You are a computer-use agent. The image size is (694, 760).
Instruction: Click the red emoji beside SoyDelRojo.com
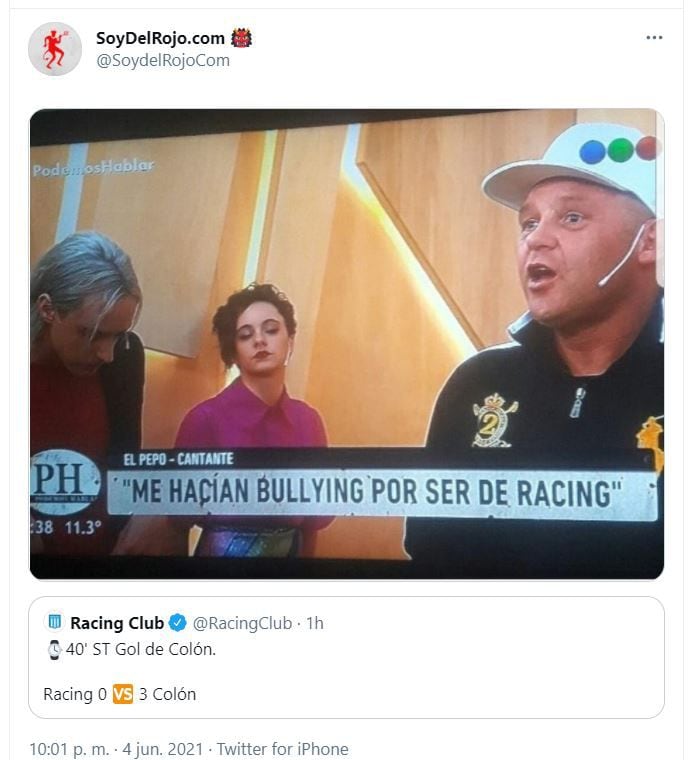(241, 38)
